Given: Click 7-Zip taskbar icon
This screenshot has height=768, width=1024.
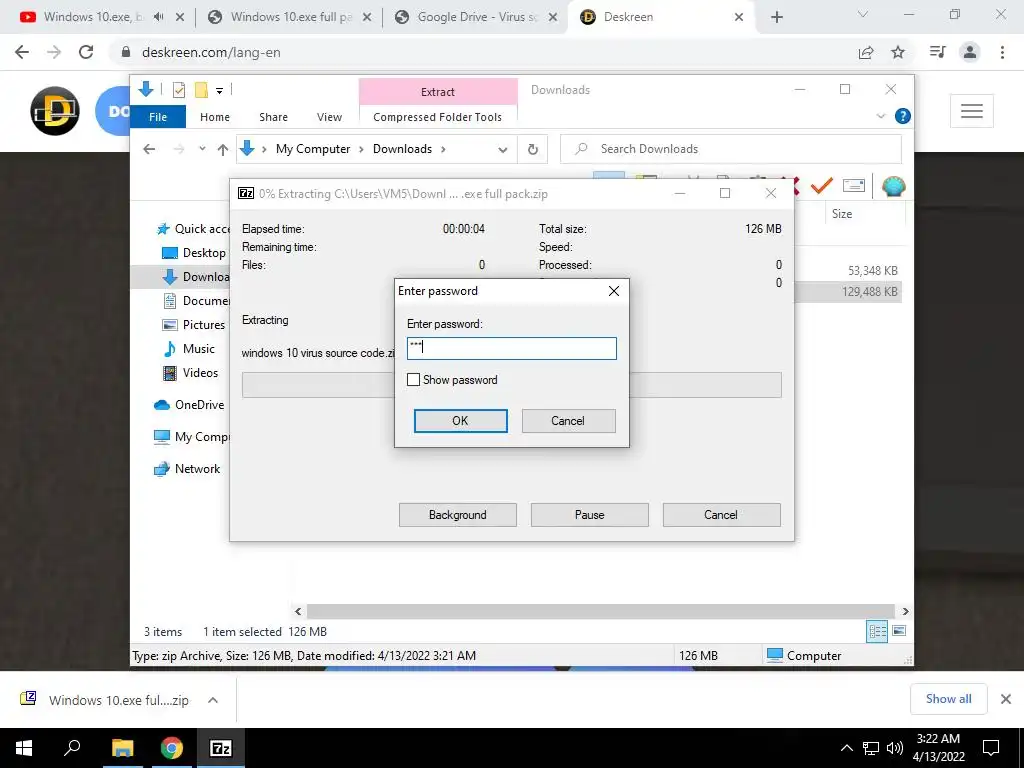Looking at the screenshot, I should click(x=221, y=748).
